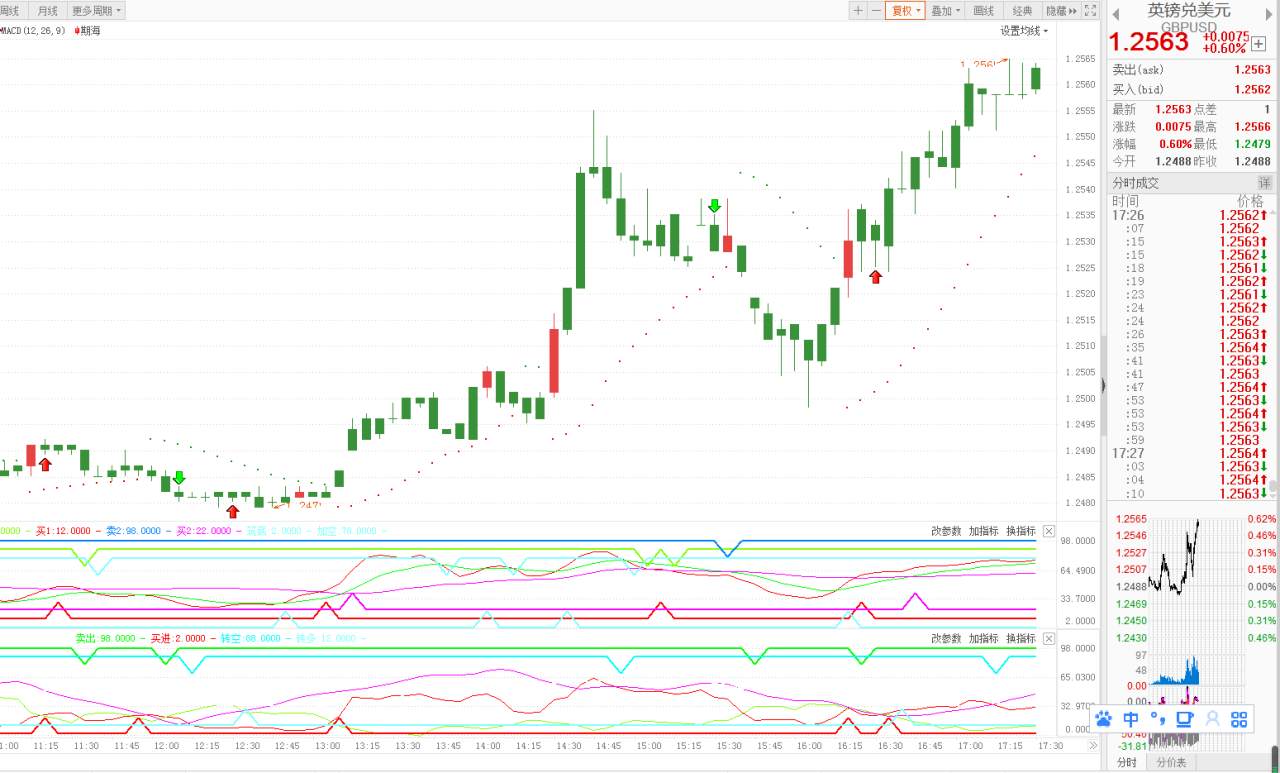Click the 英镑兑美元 instrument title
This screenshot has width=1280, height=773.
click(x=1189, y=11)
